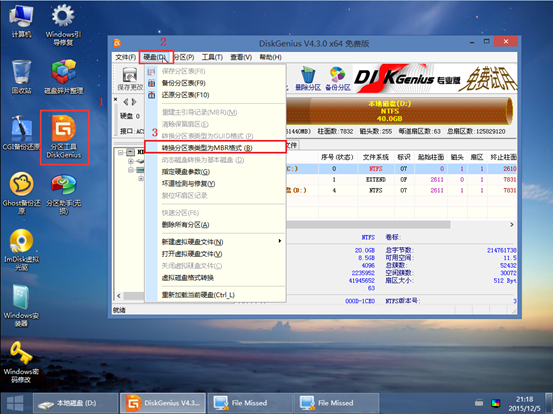Expand 新建虚拟硬盘文件(N) submenu arrow
The width and height of the screenshot is (553, 414).
280,241
